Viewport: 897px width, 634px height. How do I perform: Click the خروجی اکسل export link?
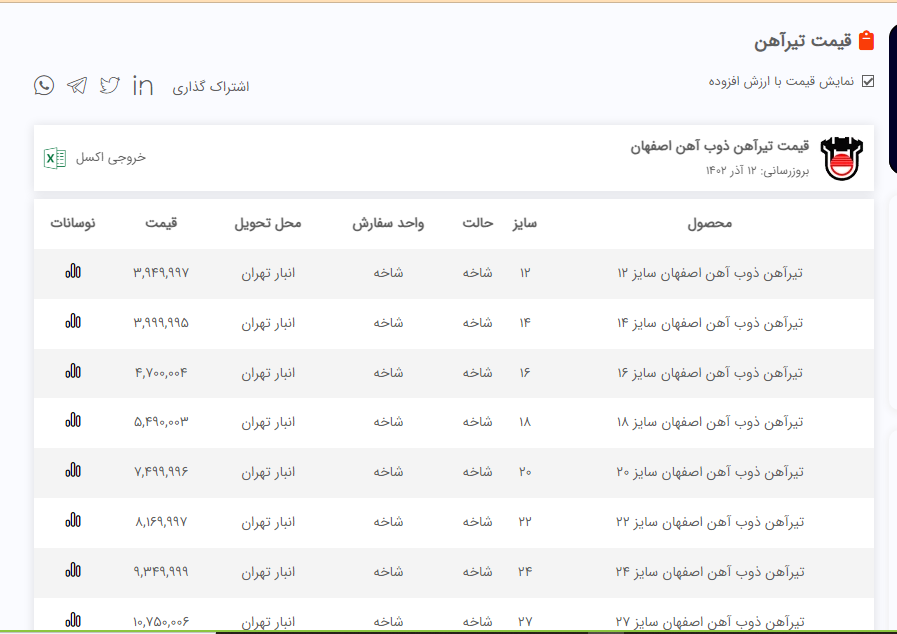tap(111, 158)
